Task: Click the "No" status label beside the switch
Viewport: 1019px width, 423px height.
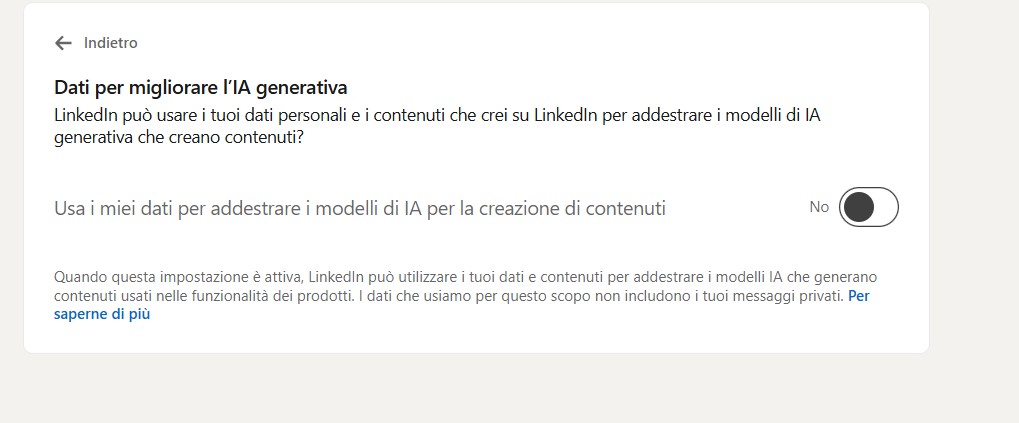Action: [819, 207]
